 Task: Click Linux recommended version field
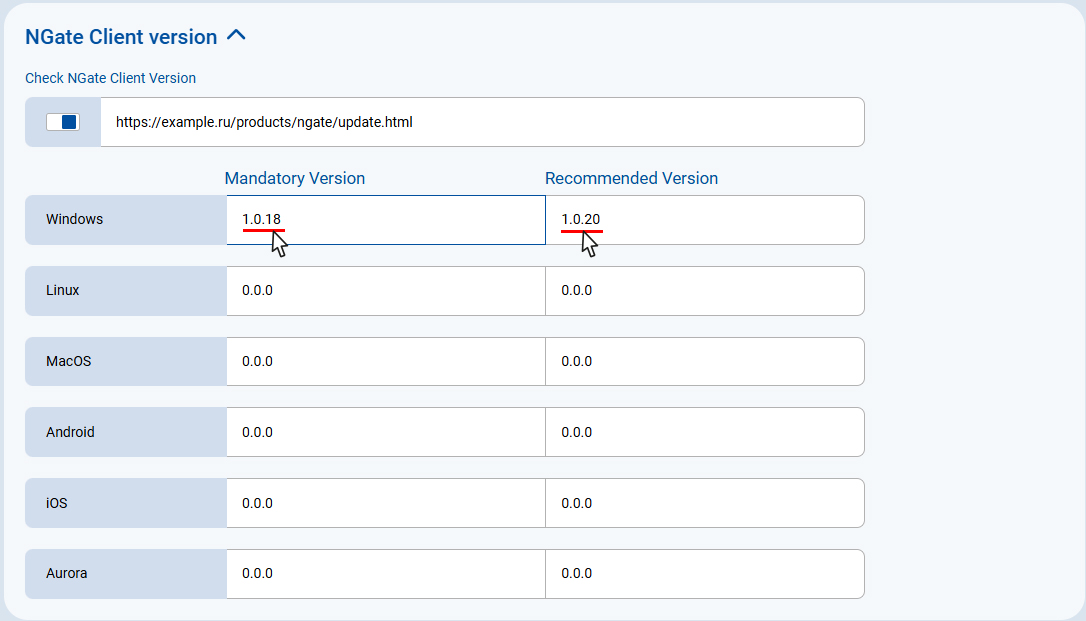click(x=704, y=291)
